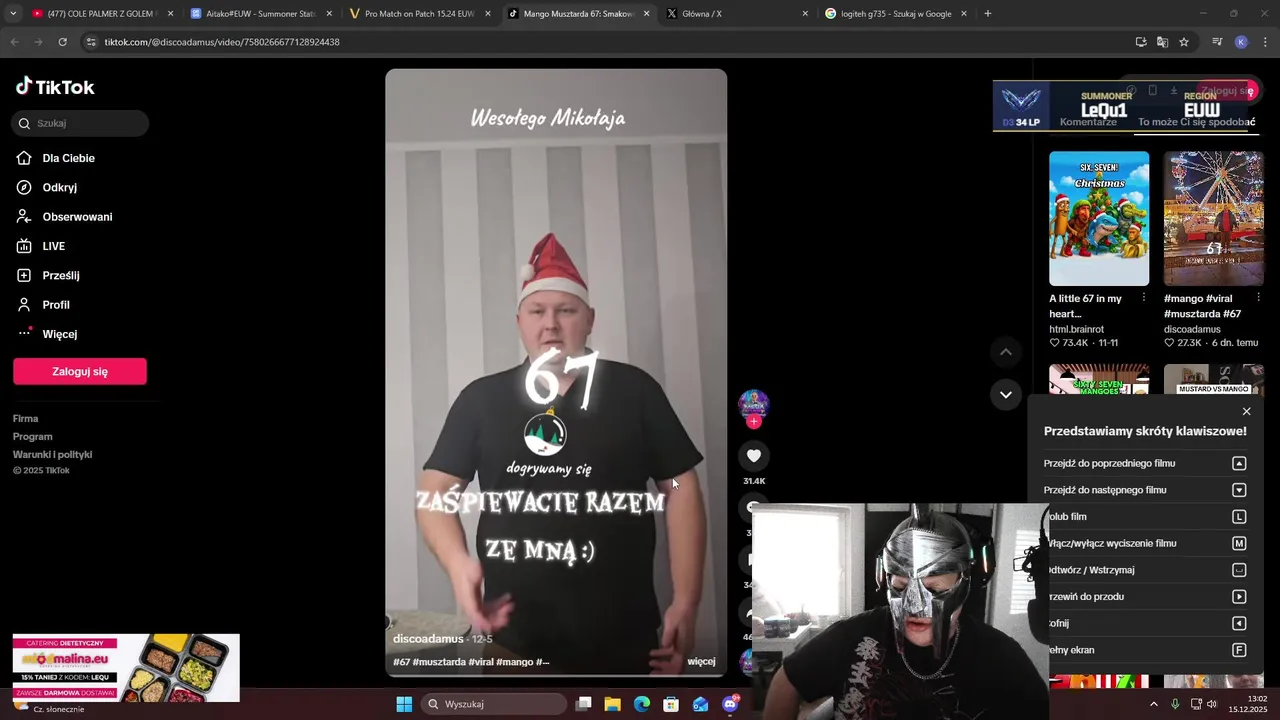The height and width of the screenshot is (720, 1280).
Task: Switch to the logiteh g735 Google tab
Action: (x=896, y=14)
